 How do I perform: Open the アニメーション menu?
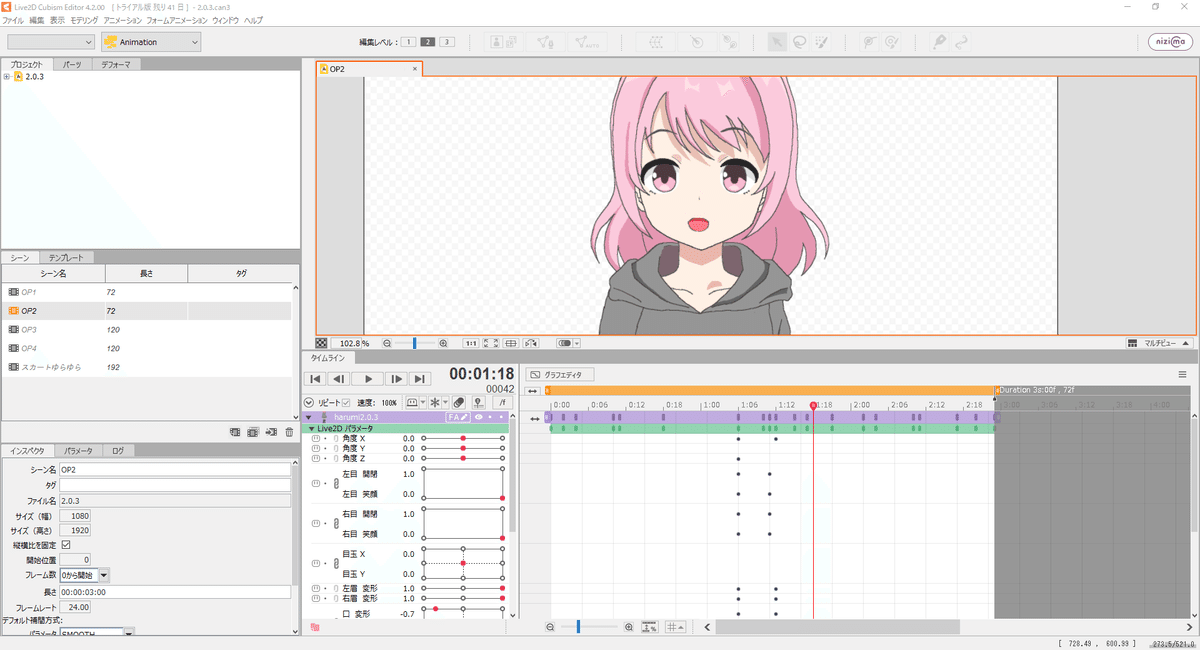click(122, 20)
